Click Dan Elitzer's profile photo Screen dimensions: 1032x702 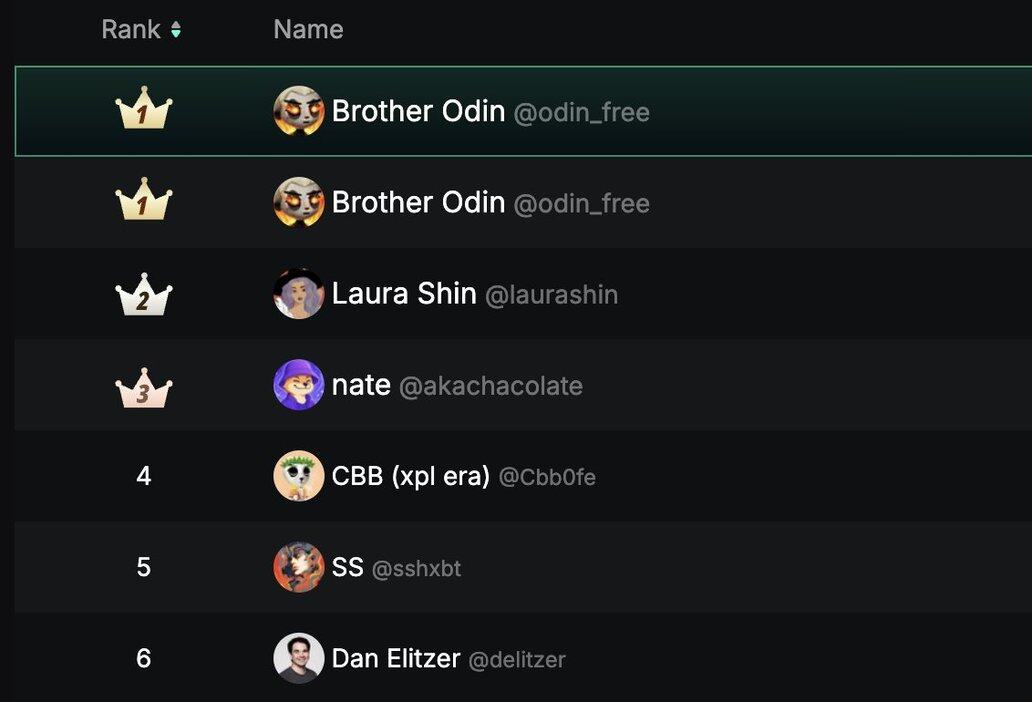click(x=298, y=659)
